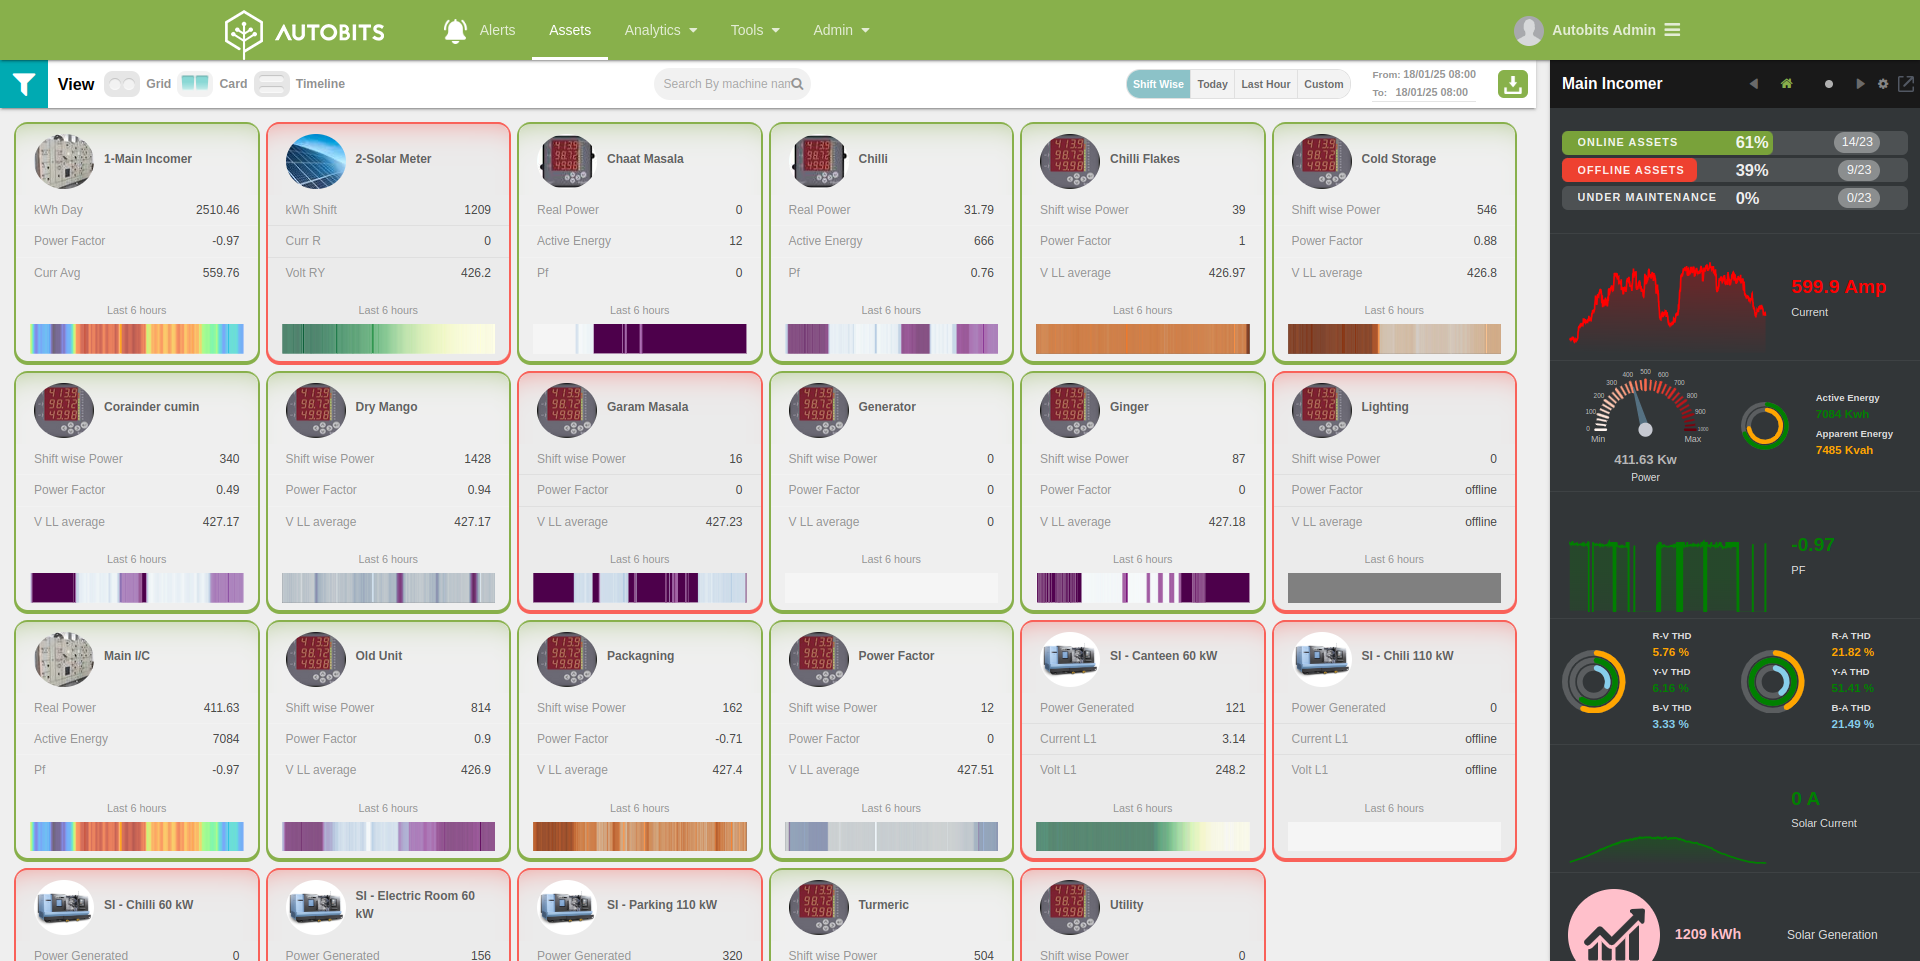Open the Alerts menu item
This screenshot has width=1920, height=961.
tap(497, 30)
